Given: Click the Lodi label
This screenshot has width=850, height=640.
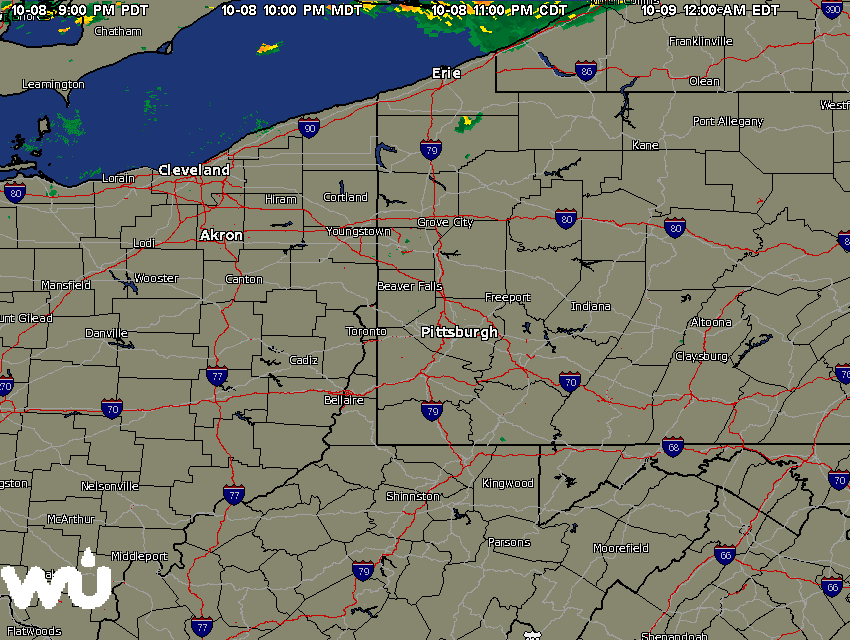Looking at the screenshot, I should (x=144, y=243).
